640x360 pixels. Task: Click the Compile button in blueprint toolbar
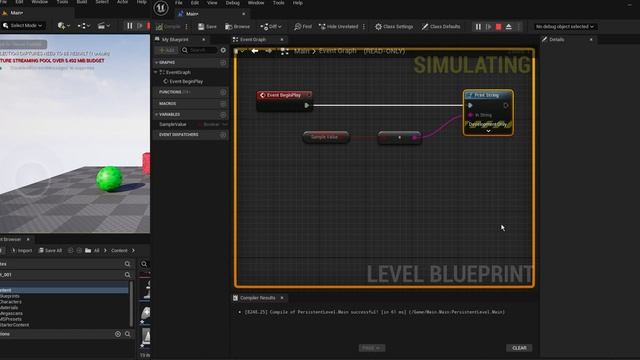(168, 27)
